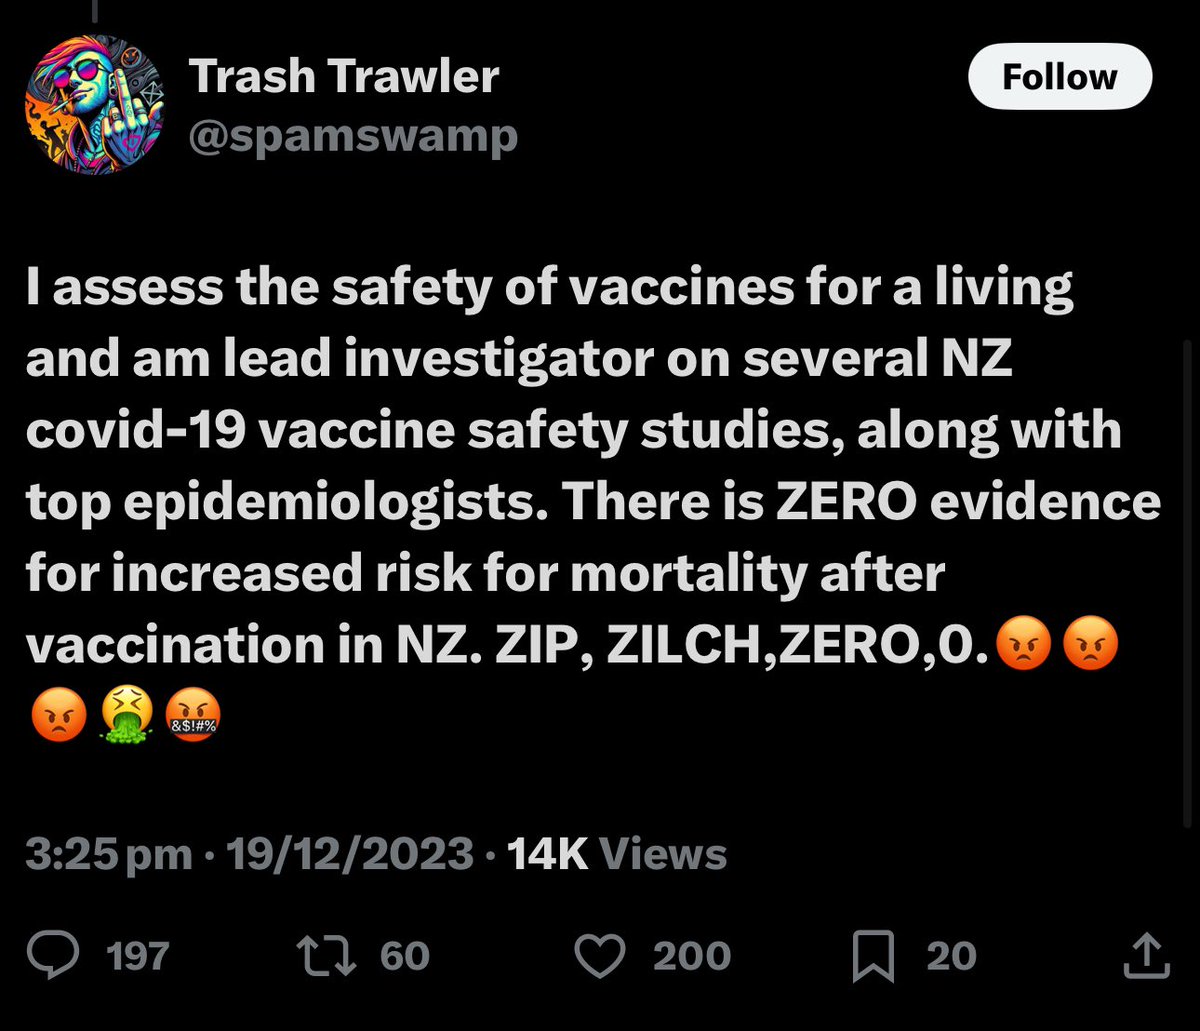Click the display name Trash Trawler
1200x1031 pixels.
[343, 77]
